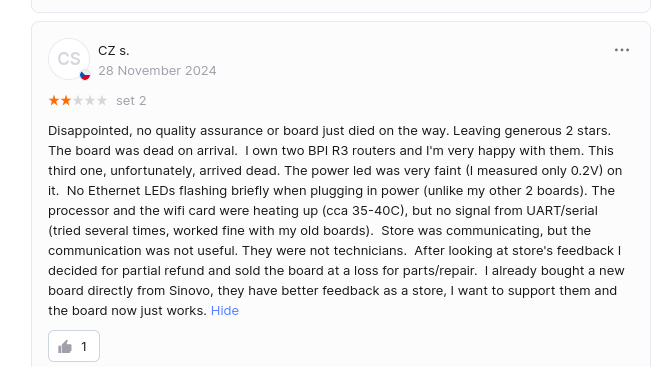
Task: Collapse the review with the Hide link
Action: tap(225, 311)
